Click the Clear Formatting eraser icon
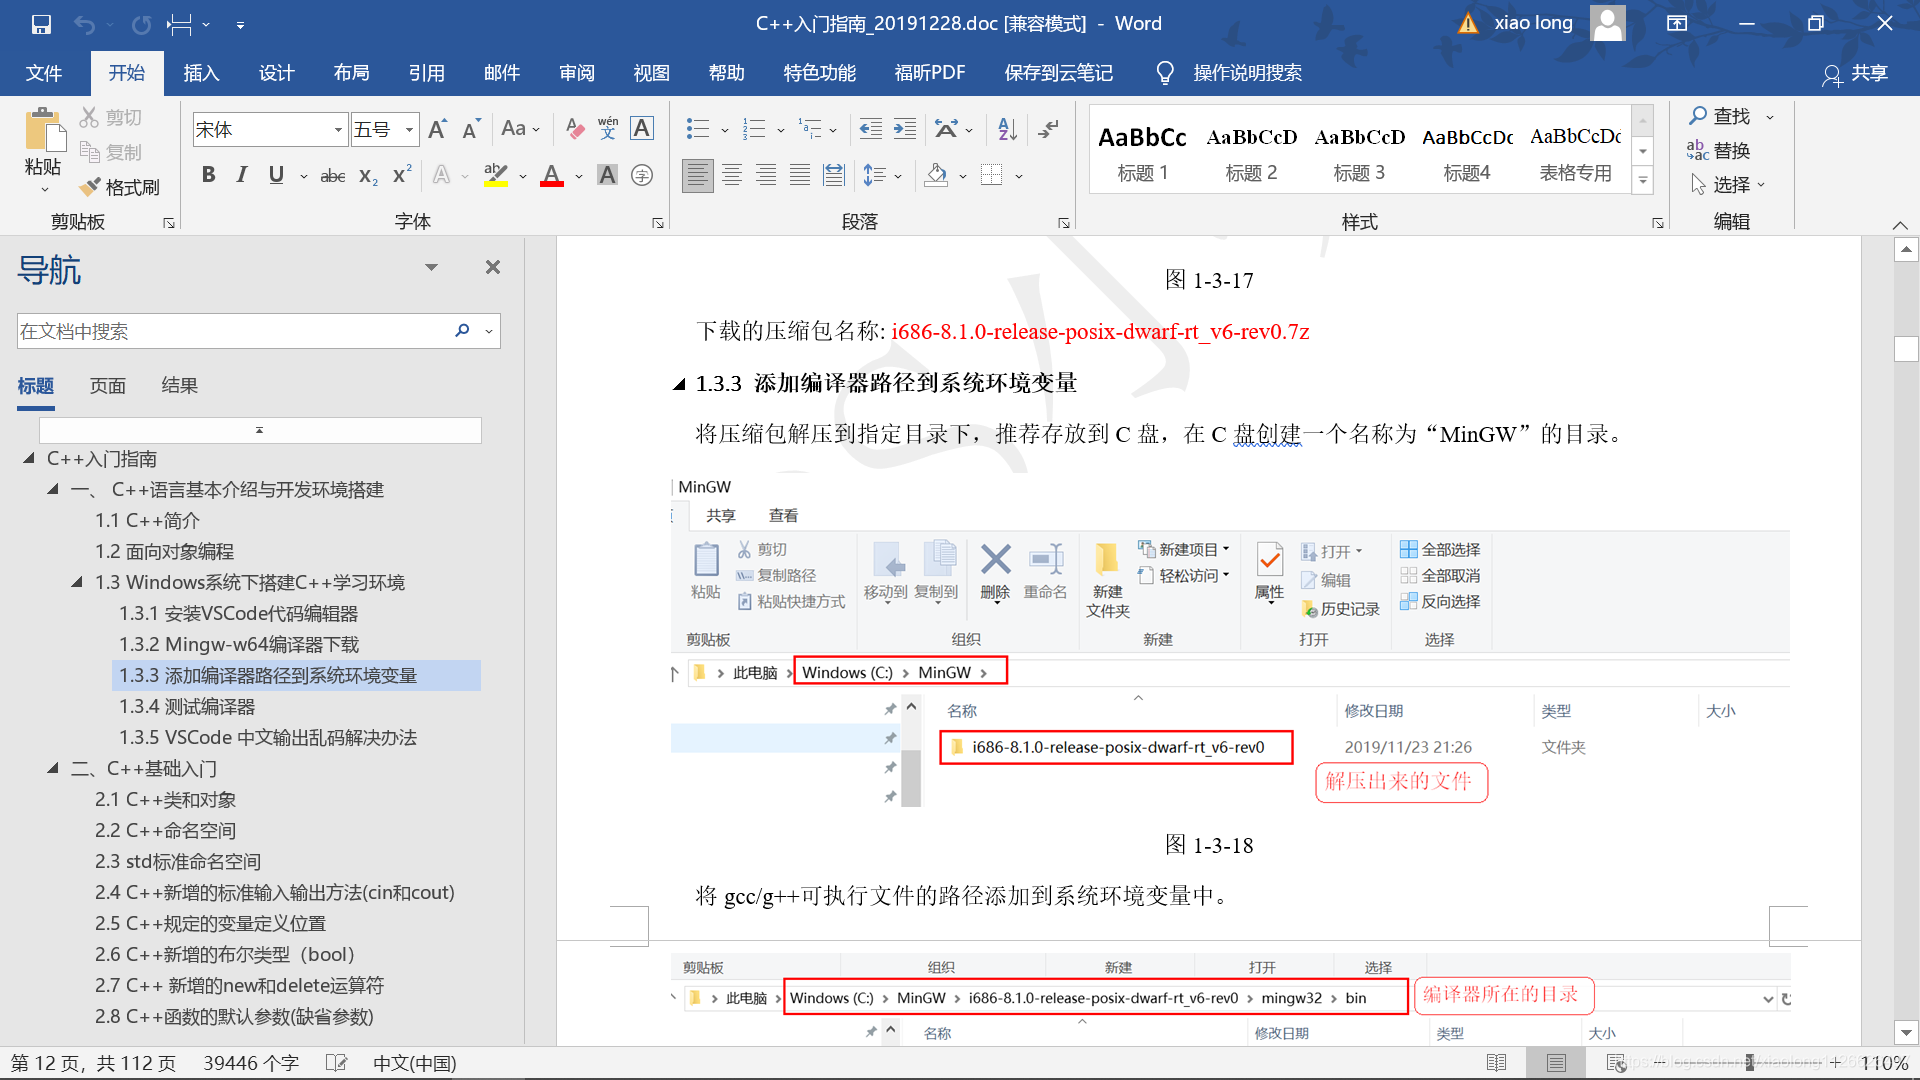The height and width of the screenshot is (1080, 1920). (x=574, y=129)
